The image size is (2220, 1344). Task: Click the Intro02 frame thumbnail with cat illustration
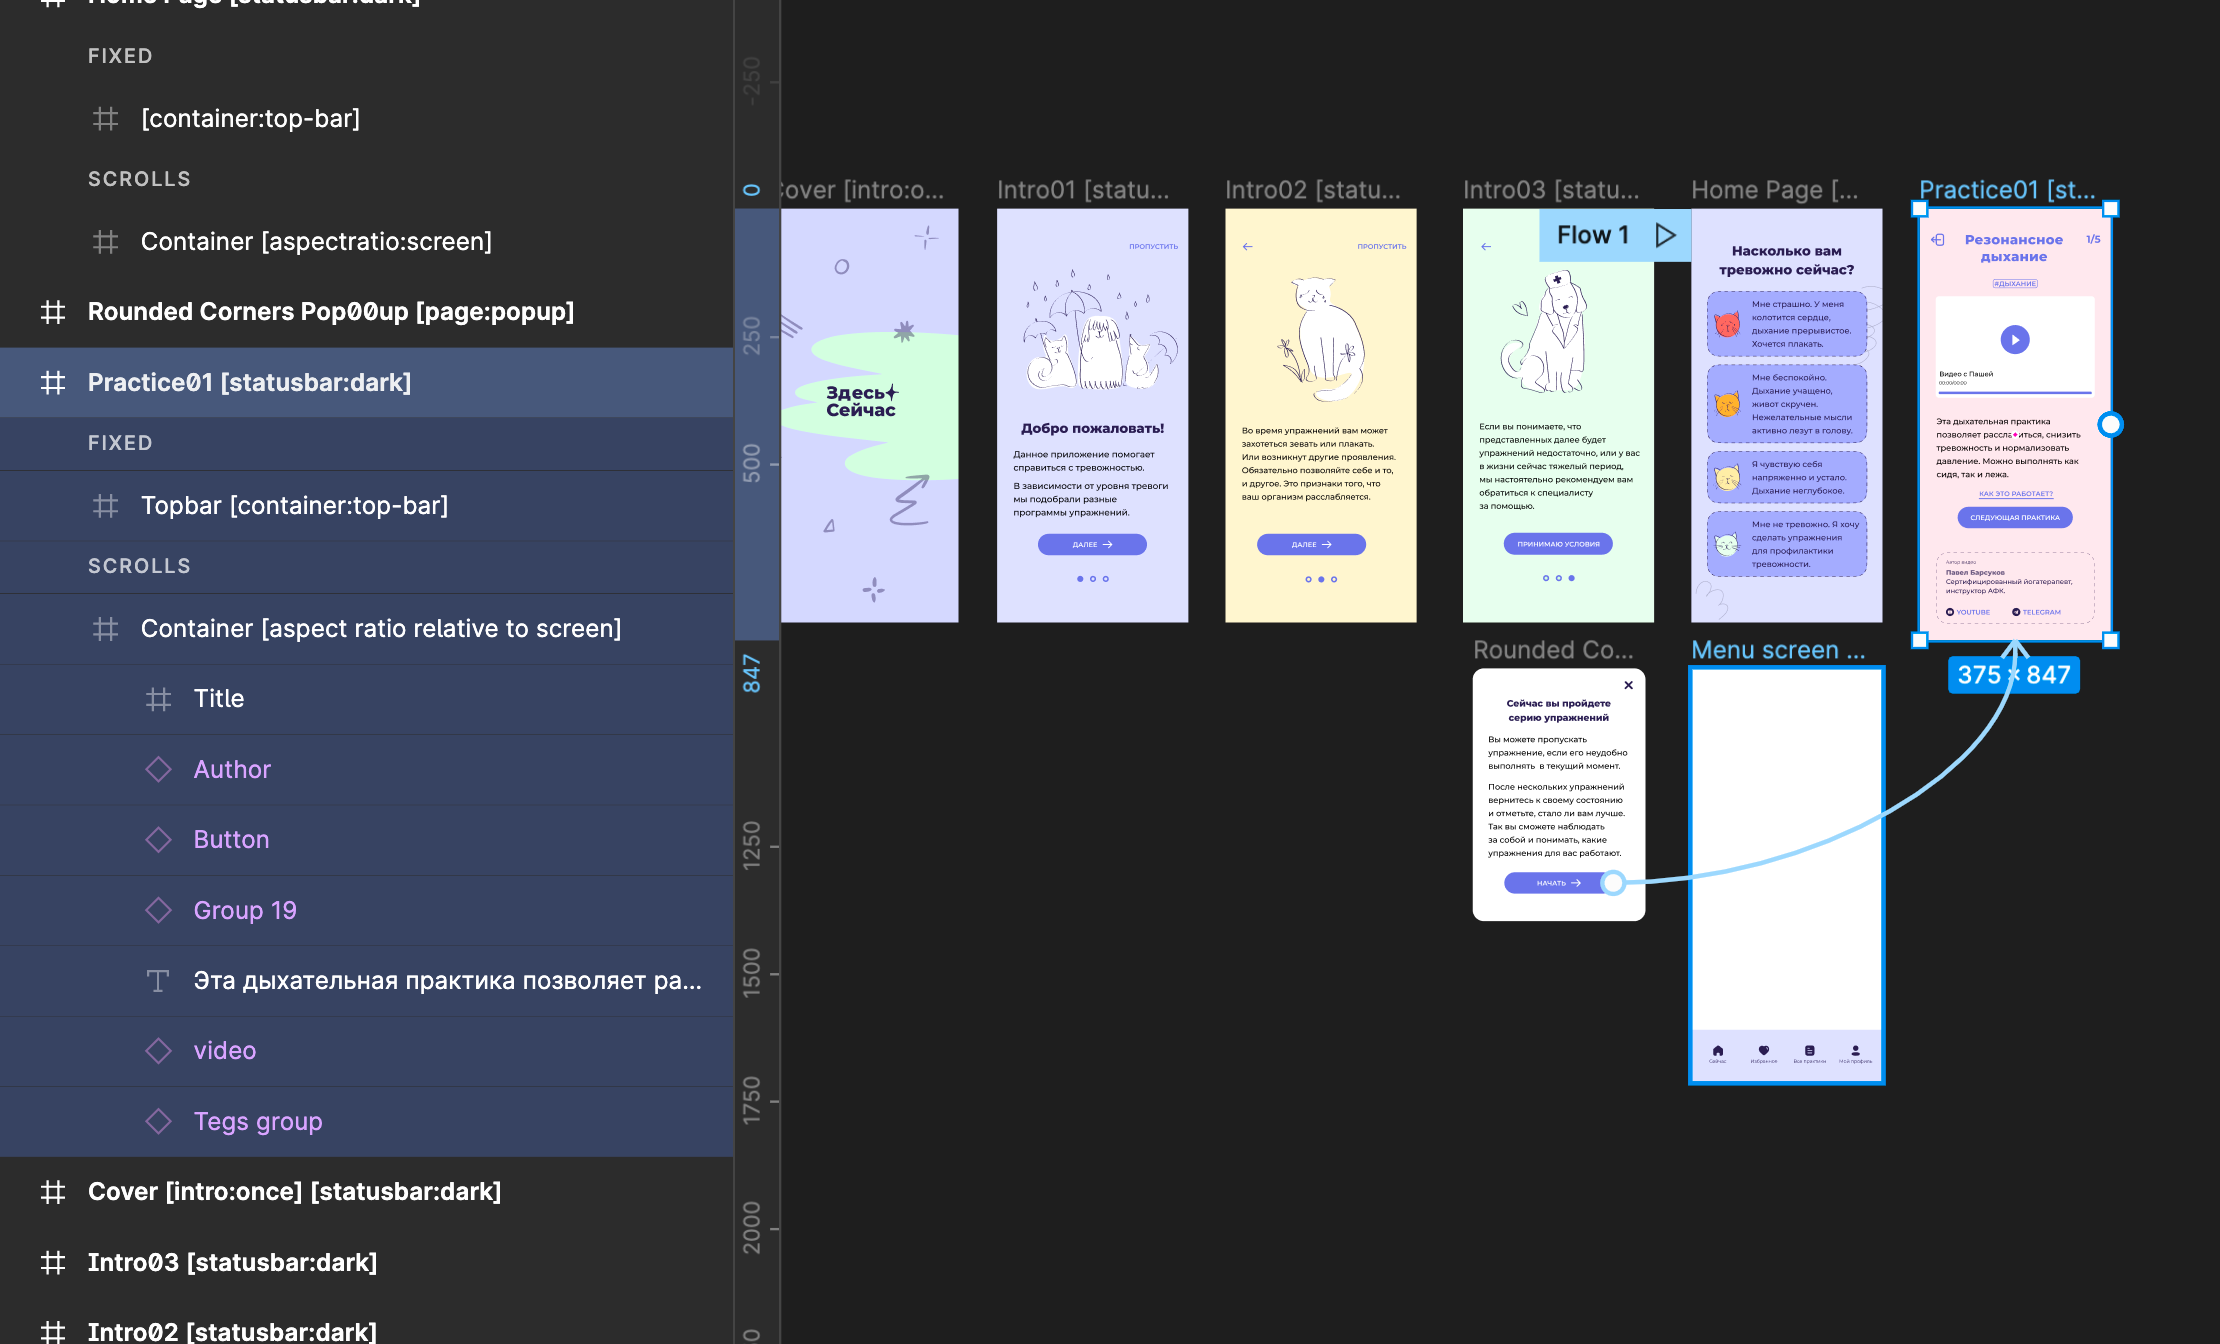[x=1321, y=415]
